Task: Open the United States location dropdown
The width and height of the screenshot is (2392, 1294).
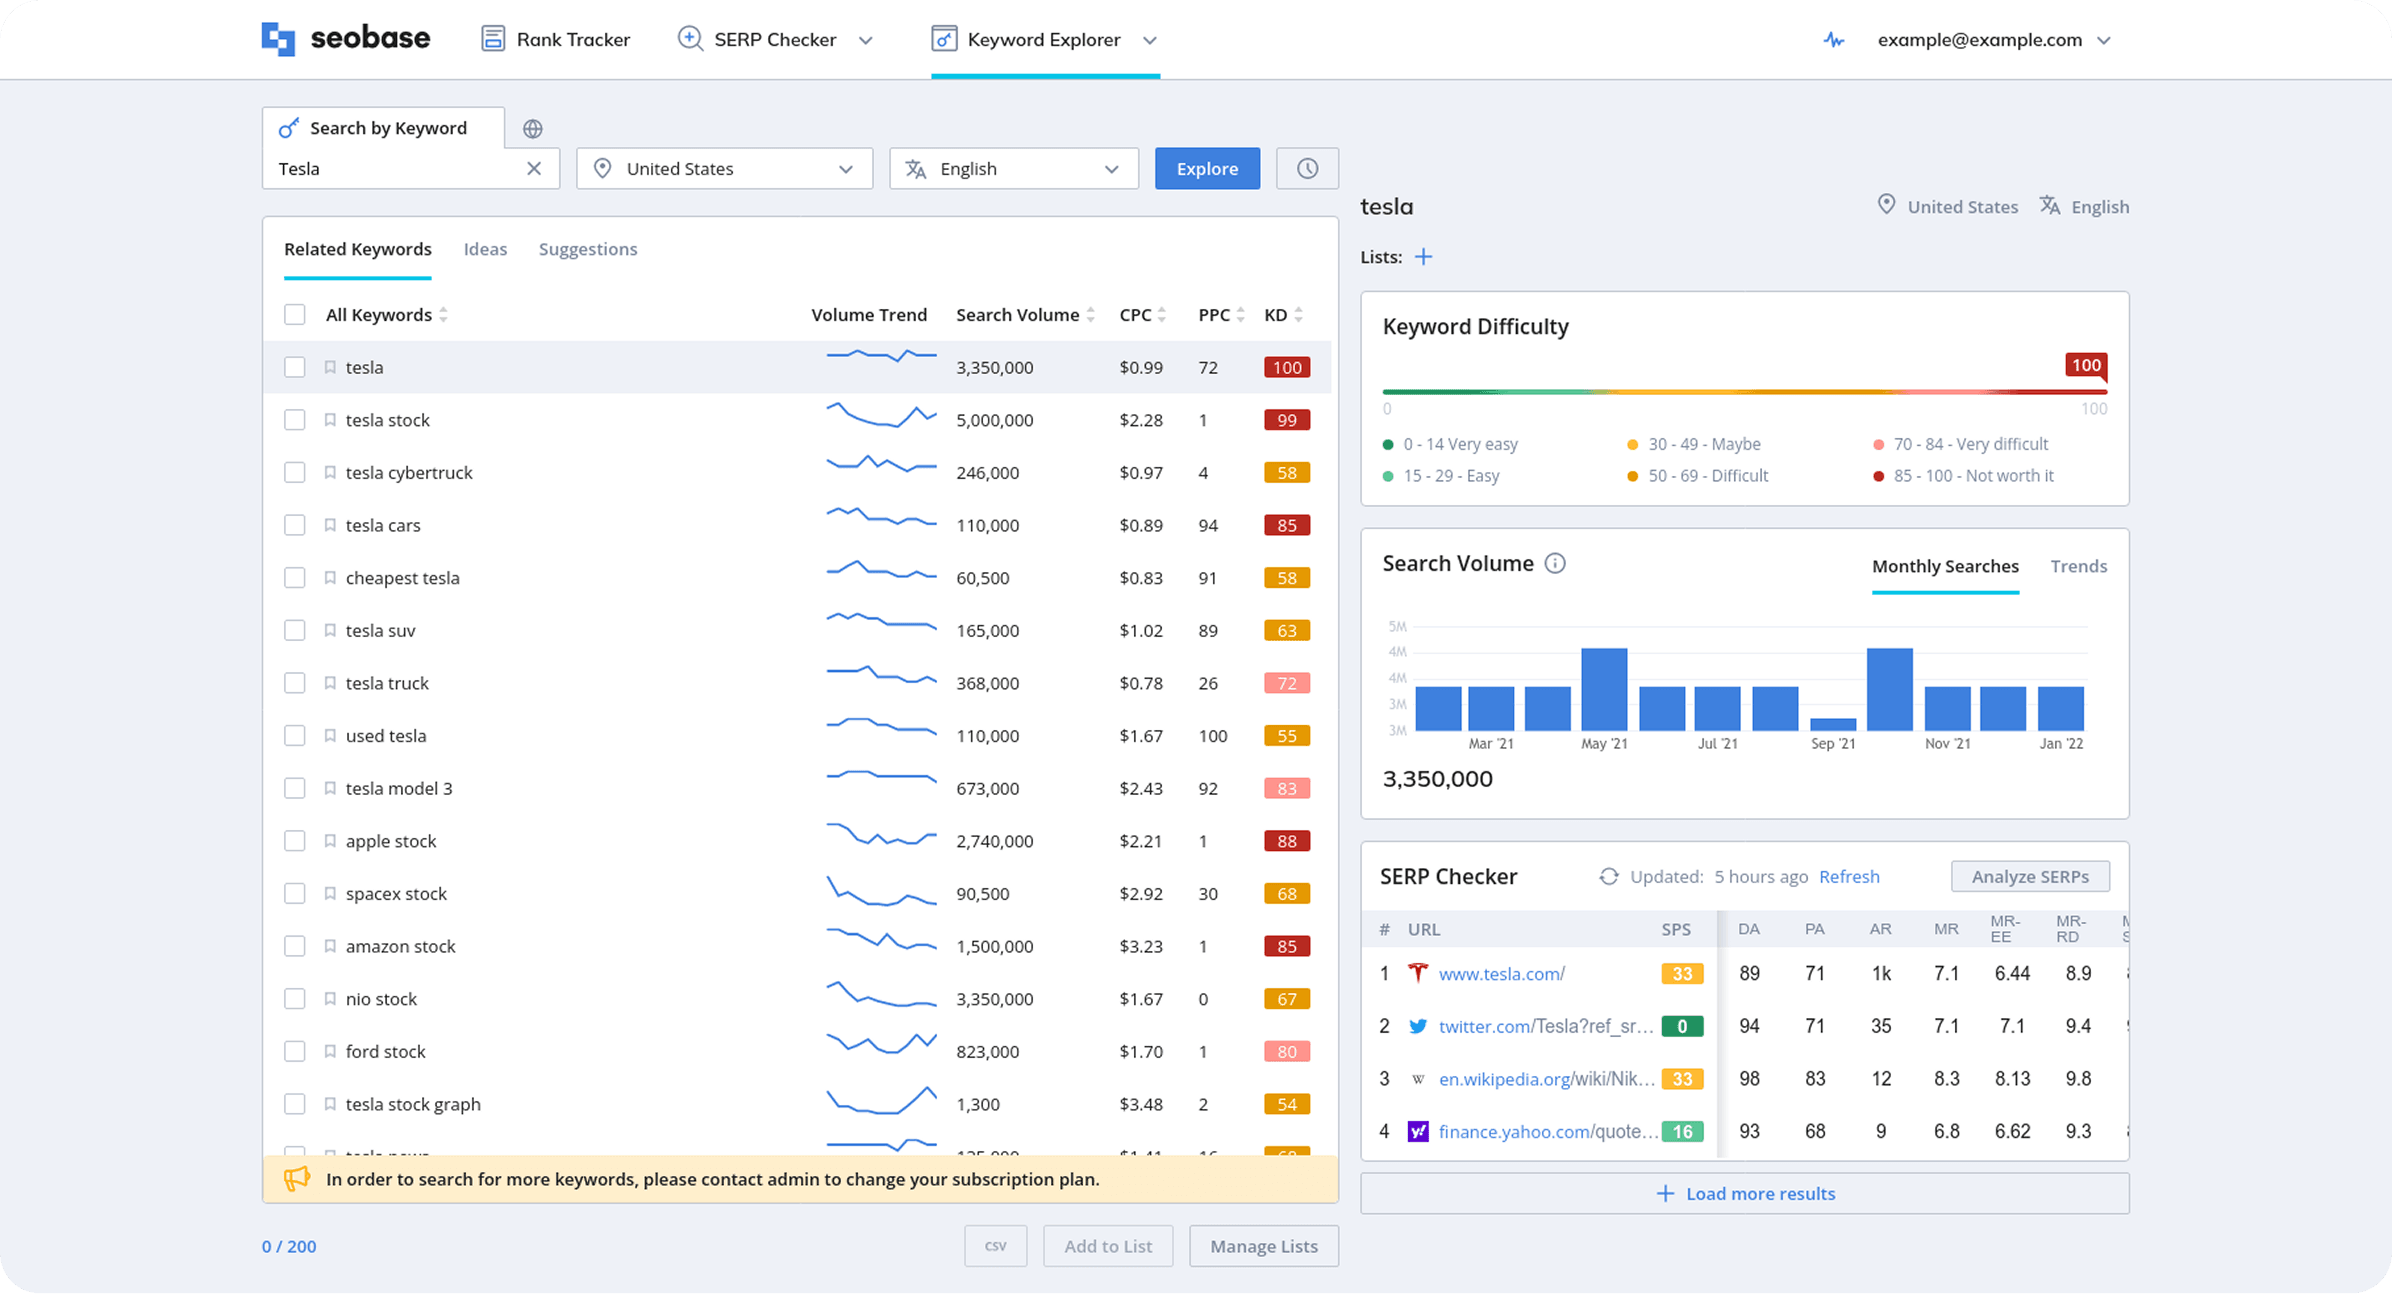Action: 724,168
